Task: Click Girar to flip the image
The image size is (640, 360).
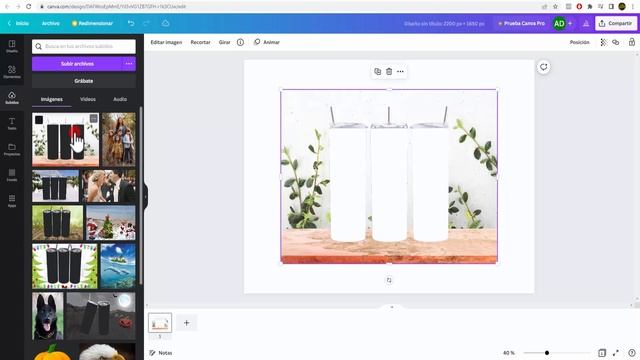Action: coord(224,42)
